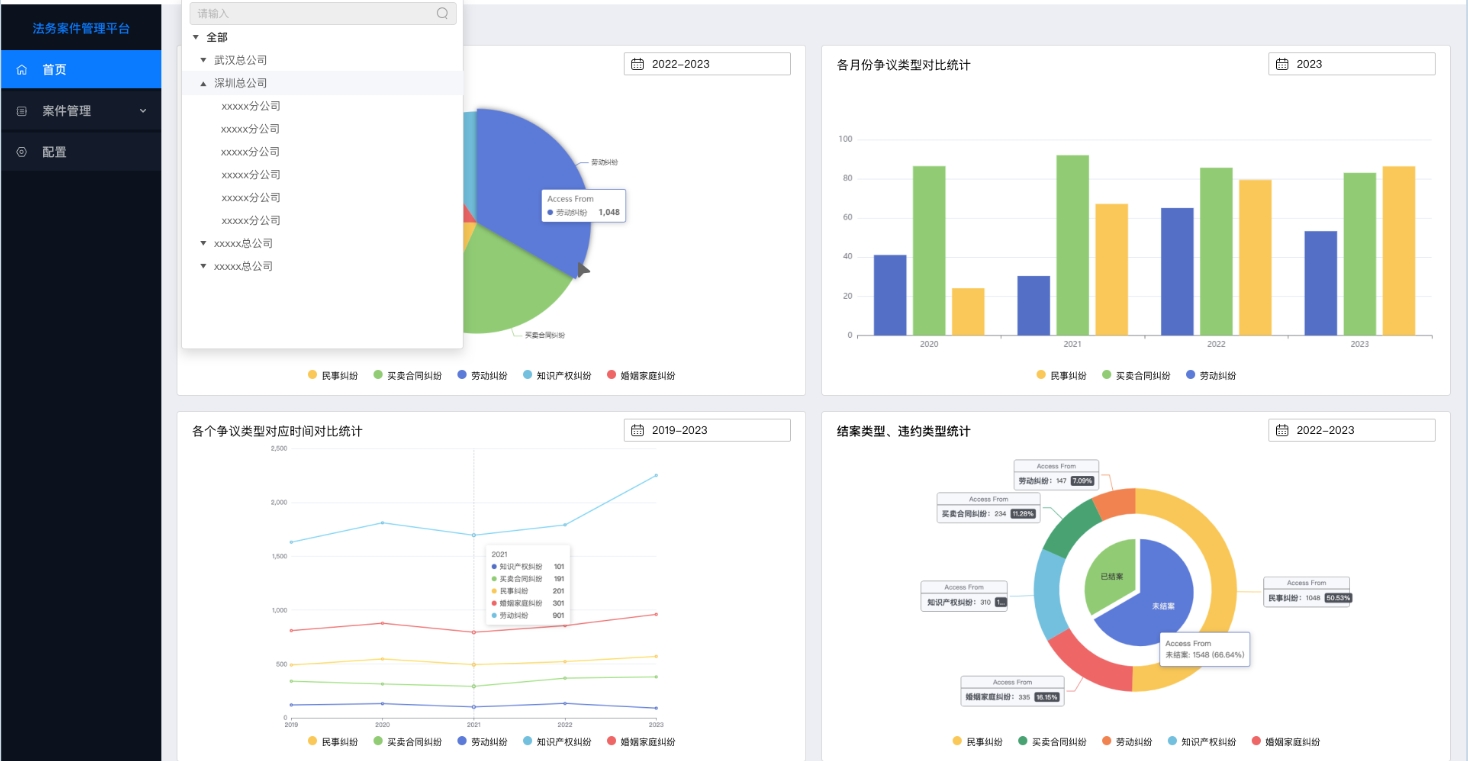Click the yellow 2023 bar in bar chart

pos(1399,251)
